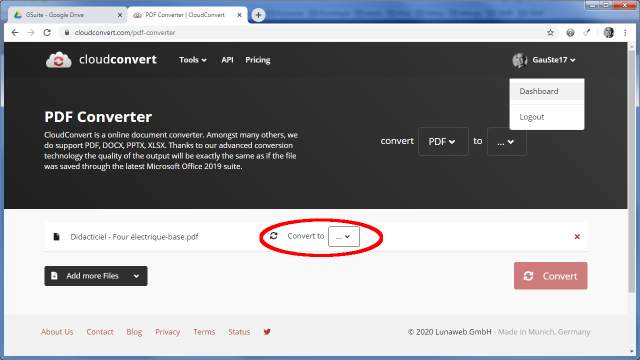Screen dimensions: 640x360
Task: Open the Terms footer link
Action: tap(204, 332)
